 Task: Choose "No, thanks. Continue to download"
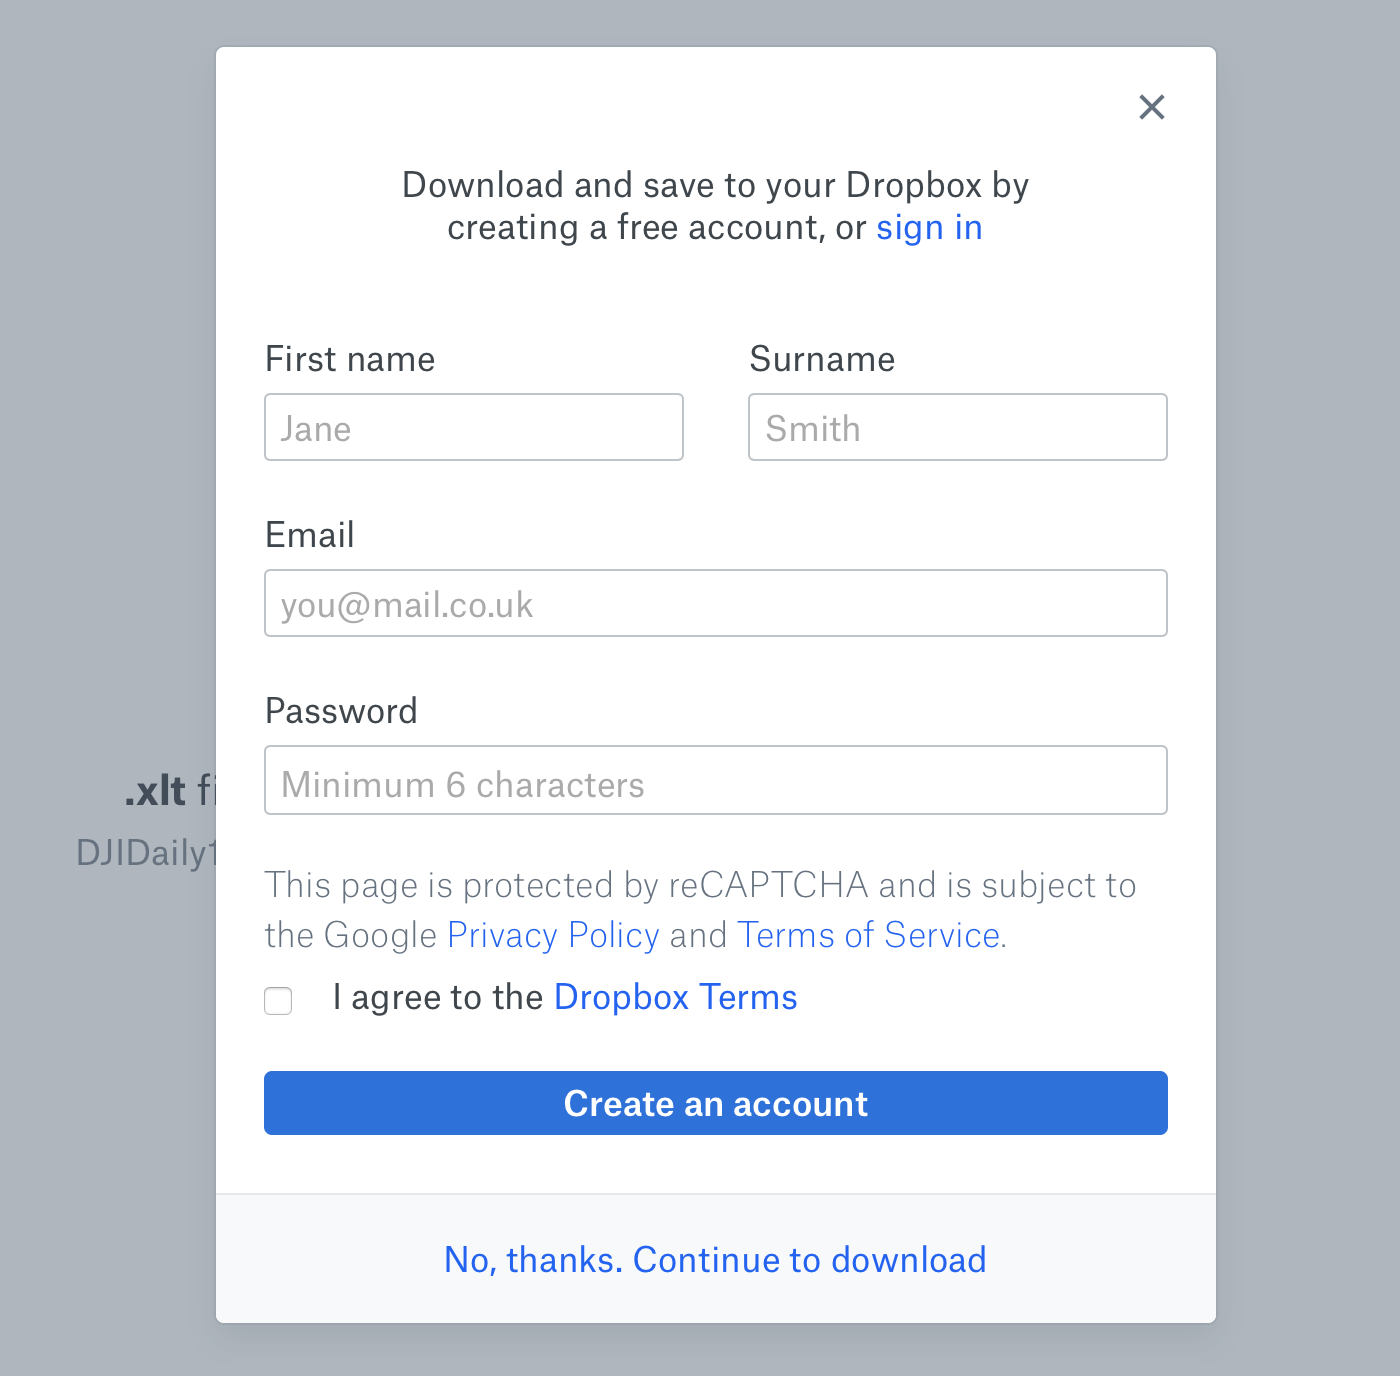click(715, 1260)
